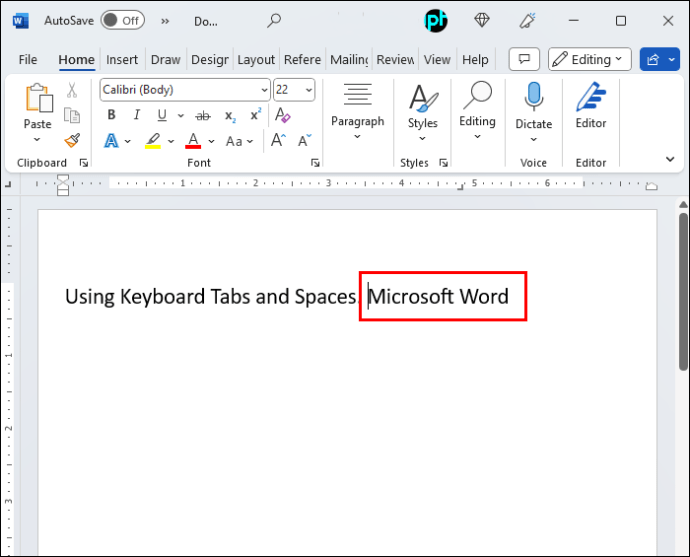Viewport: 690px width, 557px height.
Task: Open the search magnifier in title bar
Action: click(x=274, y=21)
